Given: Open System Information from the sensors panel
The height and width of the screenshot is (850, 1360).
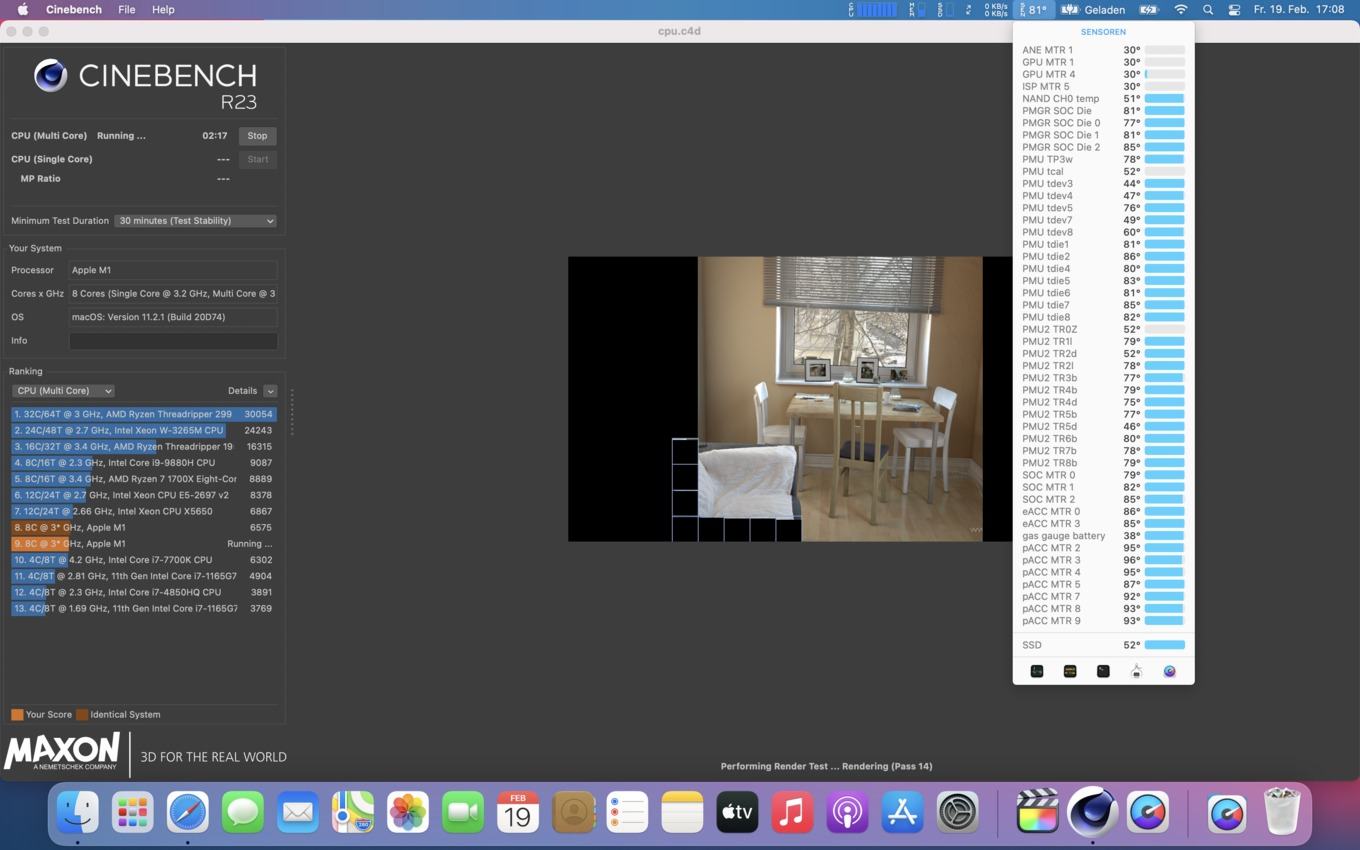Looking at the screenshot, I should pyautogui.click(x=1136, y=671).
